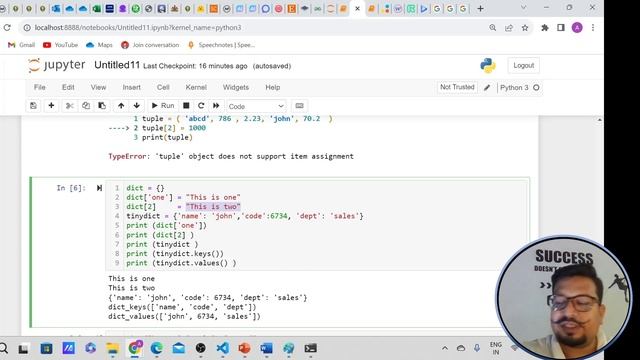Insert cell below with plus icon
640x360 pixels.
click(x=51, y=106)
